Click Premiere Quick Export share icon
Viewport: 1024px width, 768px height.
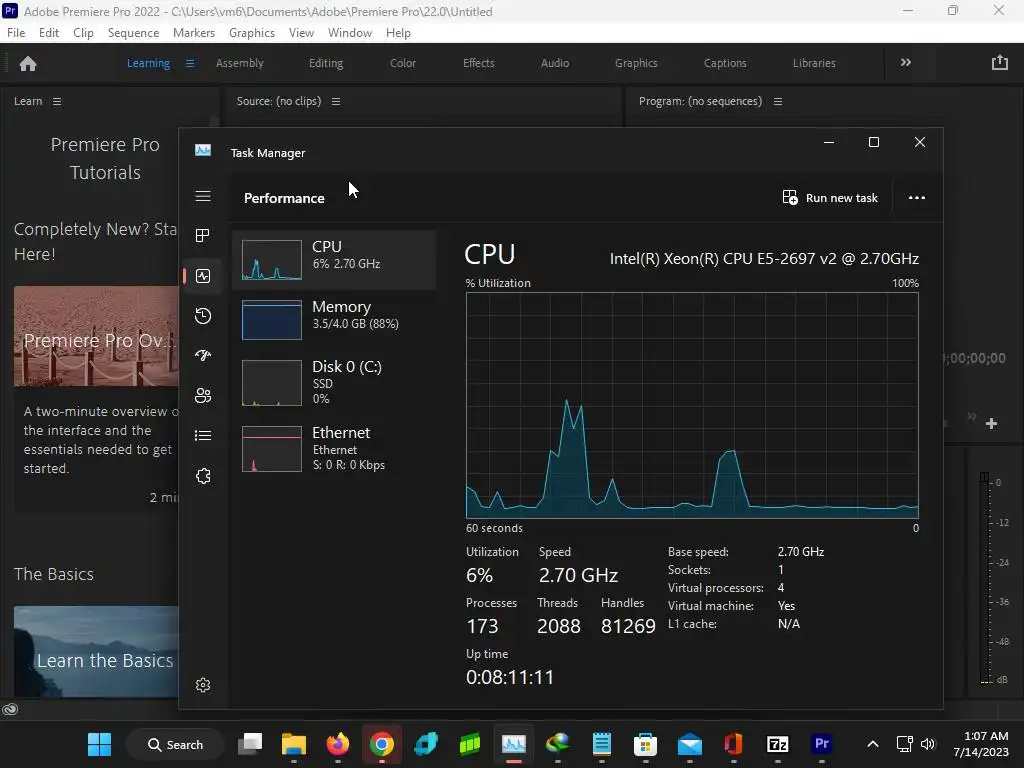(1000, 63)
